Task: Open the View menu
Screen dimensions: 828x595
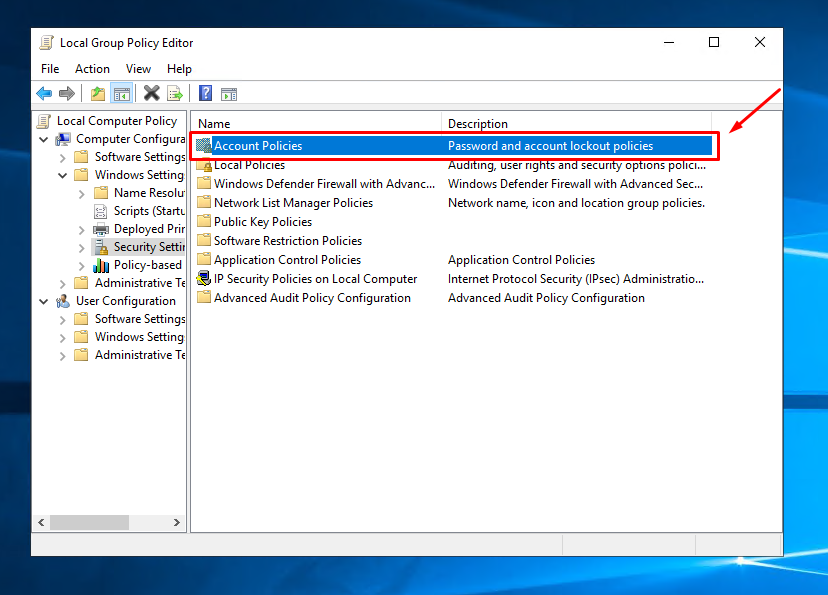Action: coord(138,69)
